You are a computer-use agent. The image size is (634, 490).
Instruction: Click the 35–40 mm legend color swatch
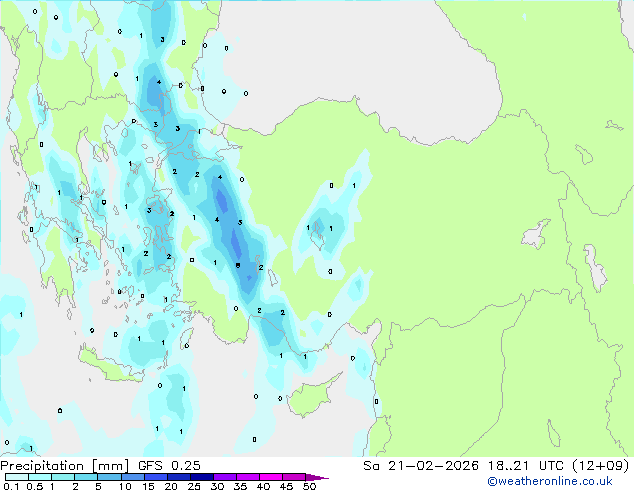click(x=247, y=477)
